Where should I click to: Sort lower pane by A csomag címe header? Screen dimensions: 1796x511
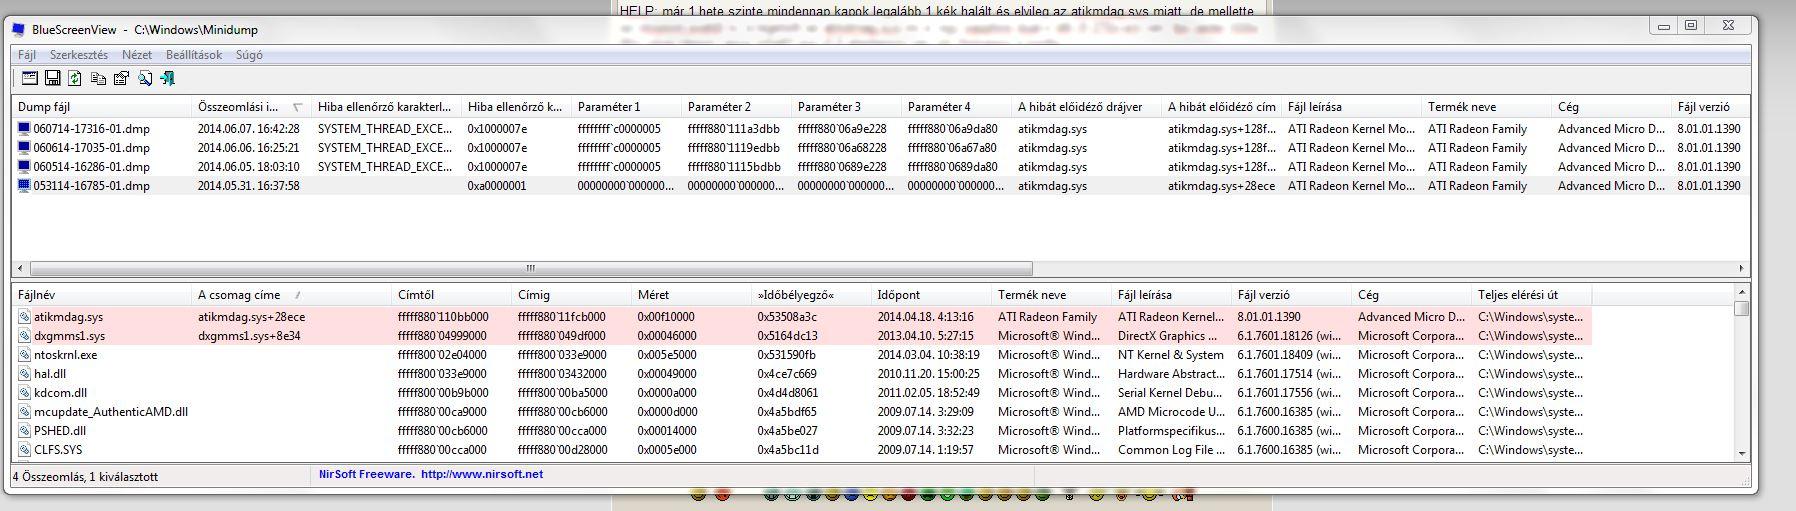click(292, 295)
